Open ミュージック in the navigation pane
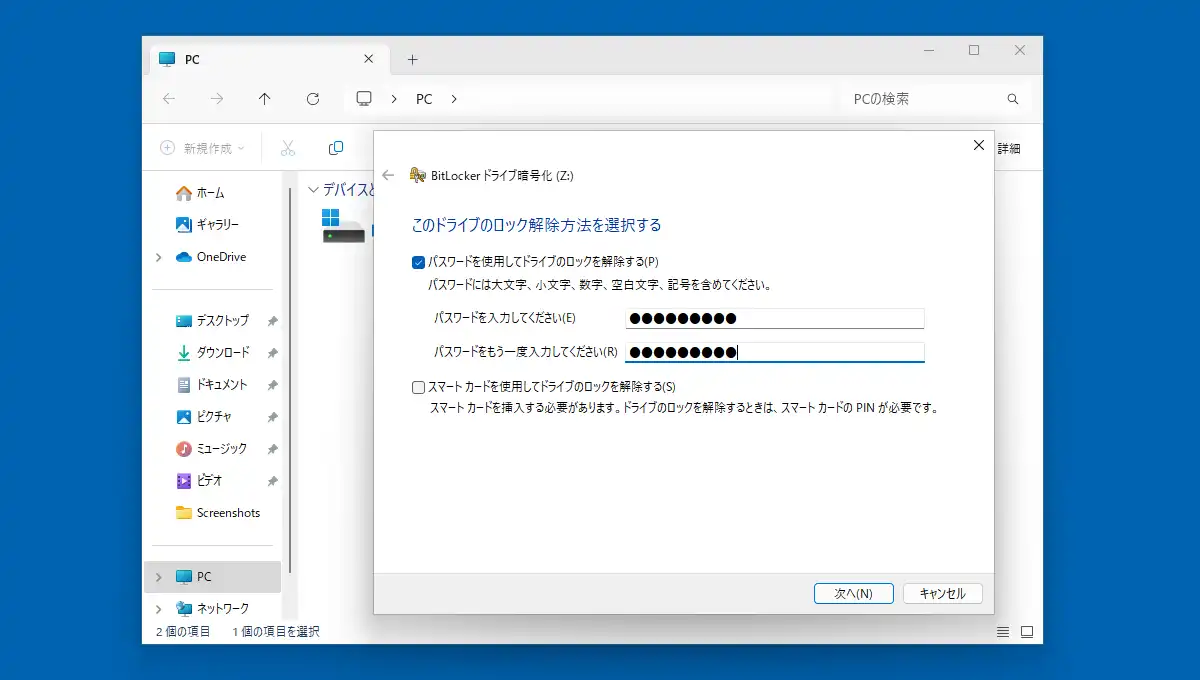 (x=212, y=449)
